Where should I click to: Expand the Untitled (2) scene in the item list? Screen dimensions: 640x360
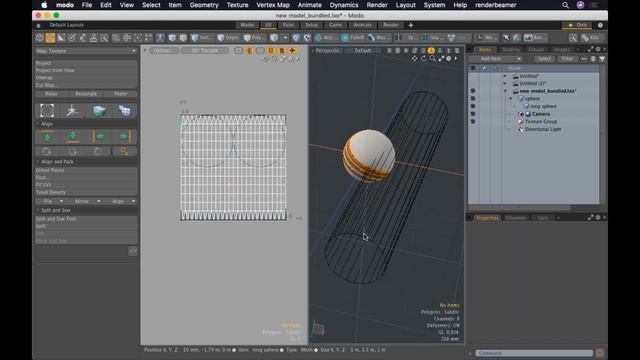(x=505, y=83)
